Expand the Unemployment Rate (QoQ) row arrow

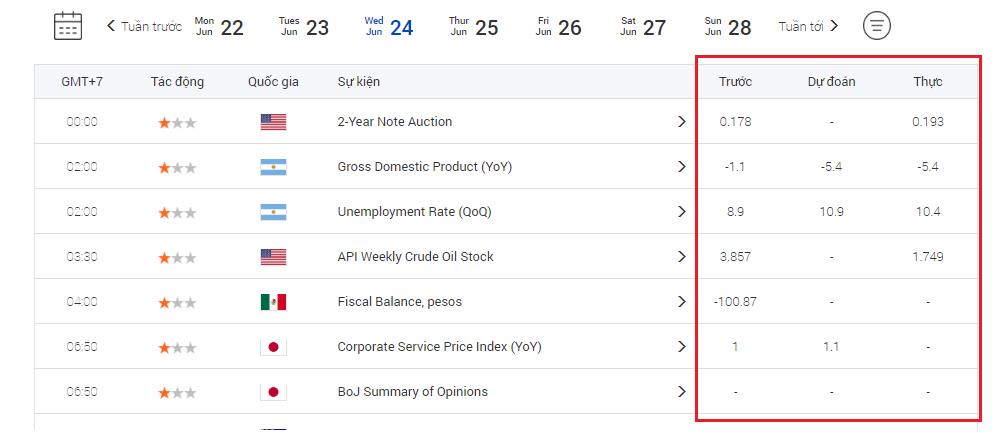click(682, 212)
